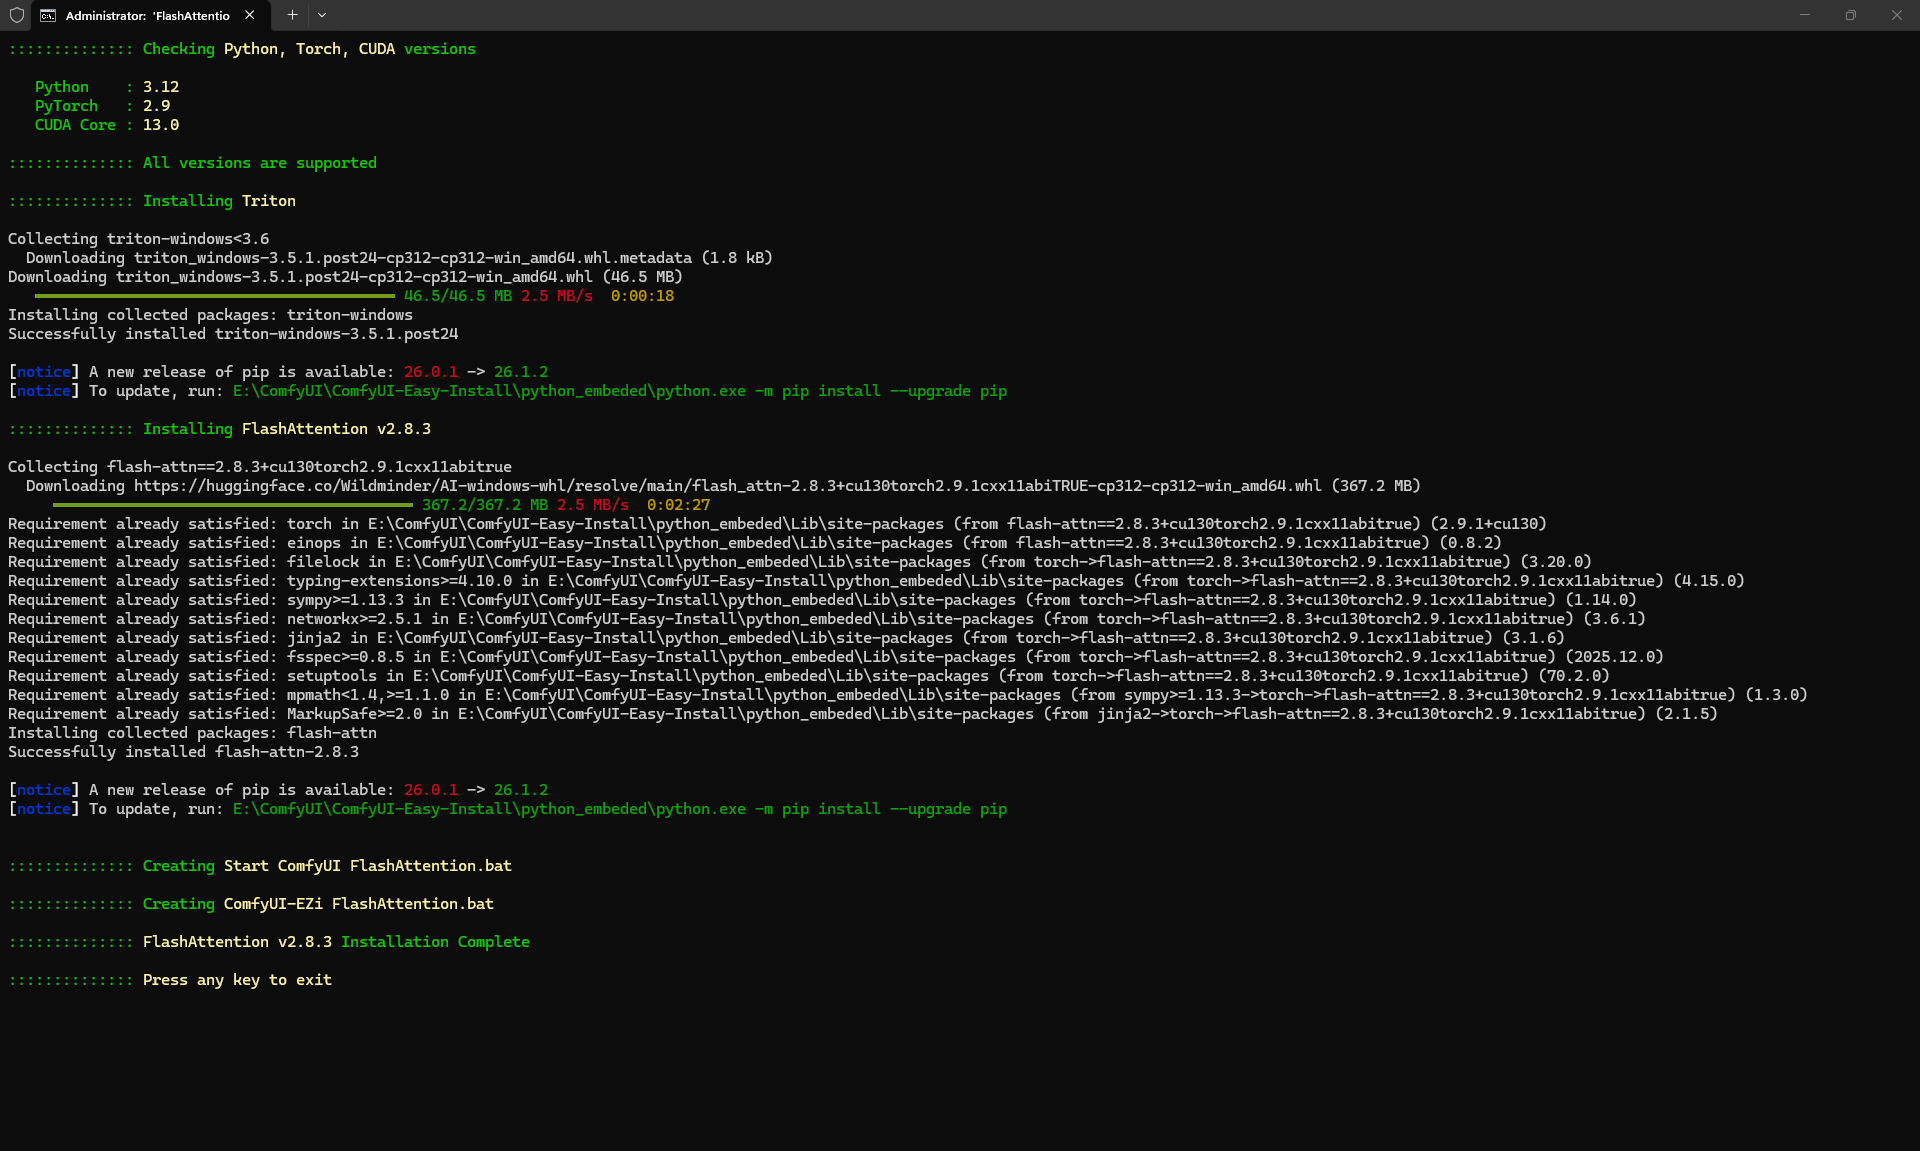Click the fsspec>=0.8.5 requirement line
This screenshot has height=1151, width=1920.
(836, 657)
